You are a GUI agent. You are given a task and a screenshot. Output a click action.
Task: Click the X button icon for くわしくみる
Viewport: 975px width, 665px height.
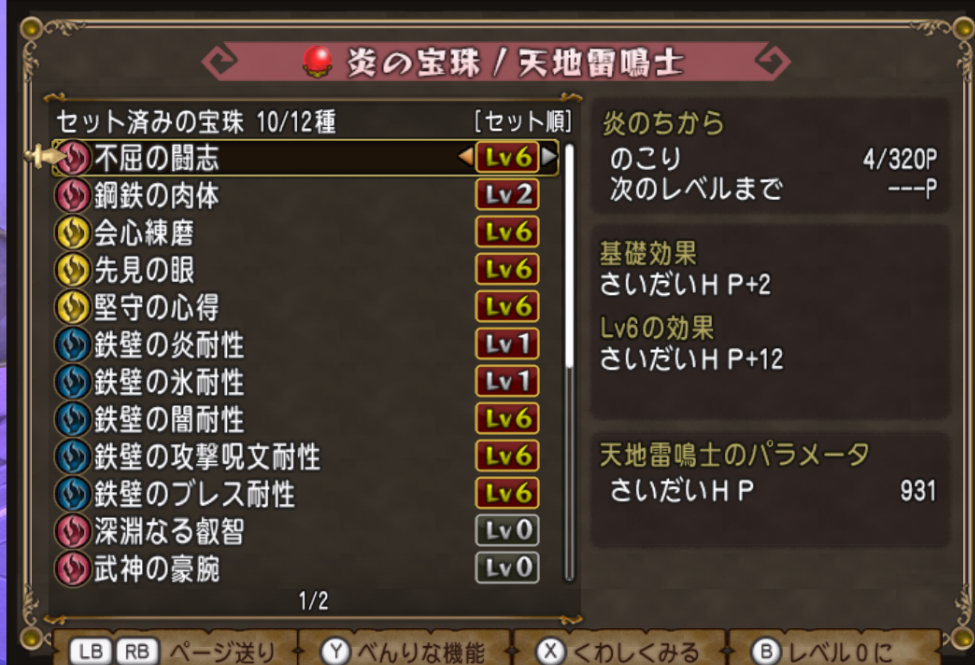(x=551, y=651)
